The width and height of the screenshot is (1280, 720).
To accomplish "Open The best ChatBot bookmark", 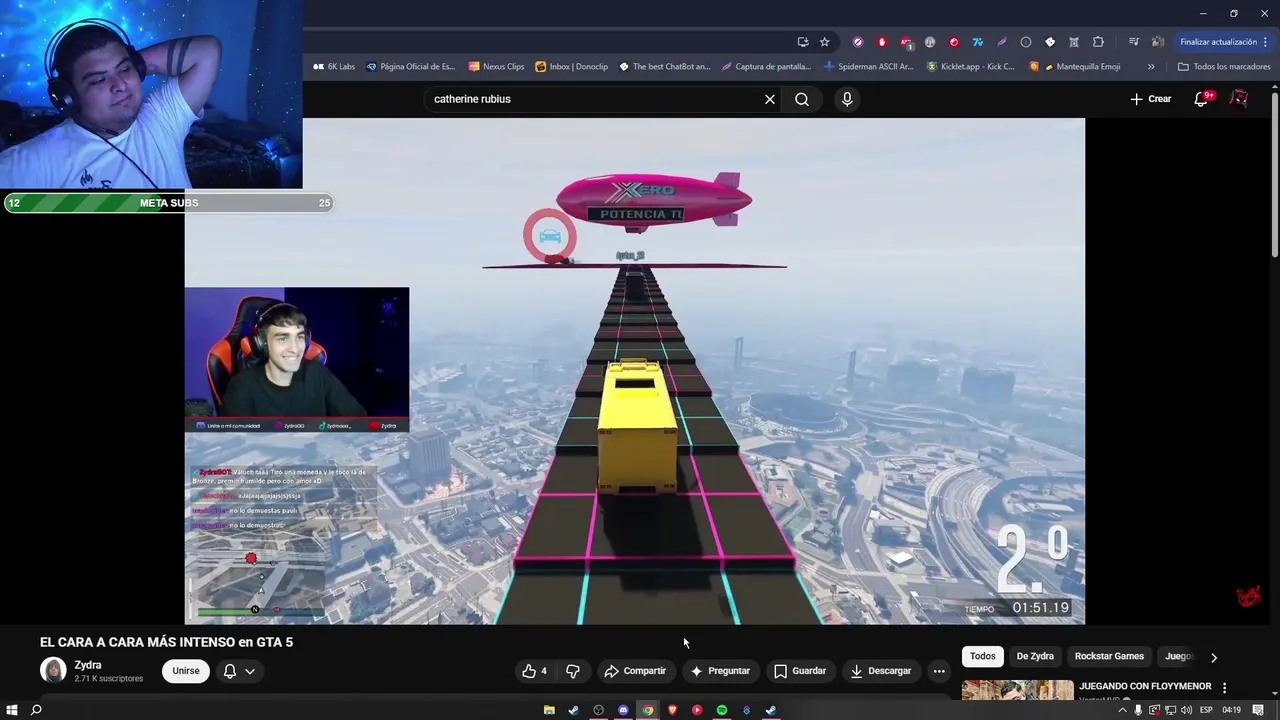I will click(664, 67).
